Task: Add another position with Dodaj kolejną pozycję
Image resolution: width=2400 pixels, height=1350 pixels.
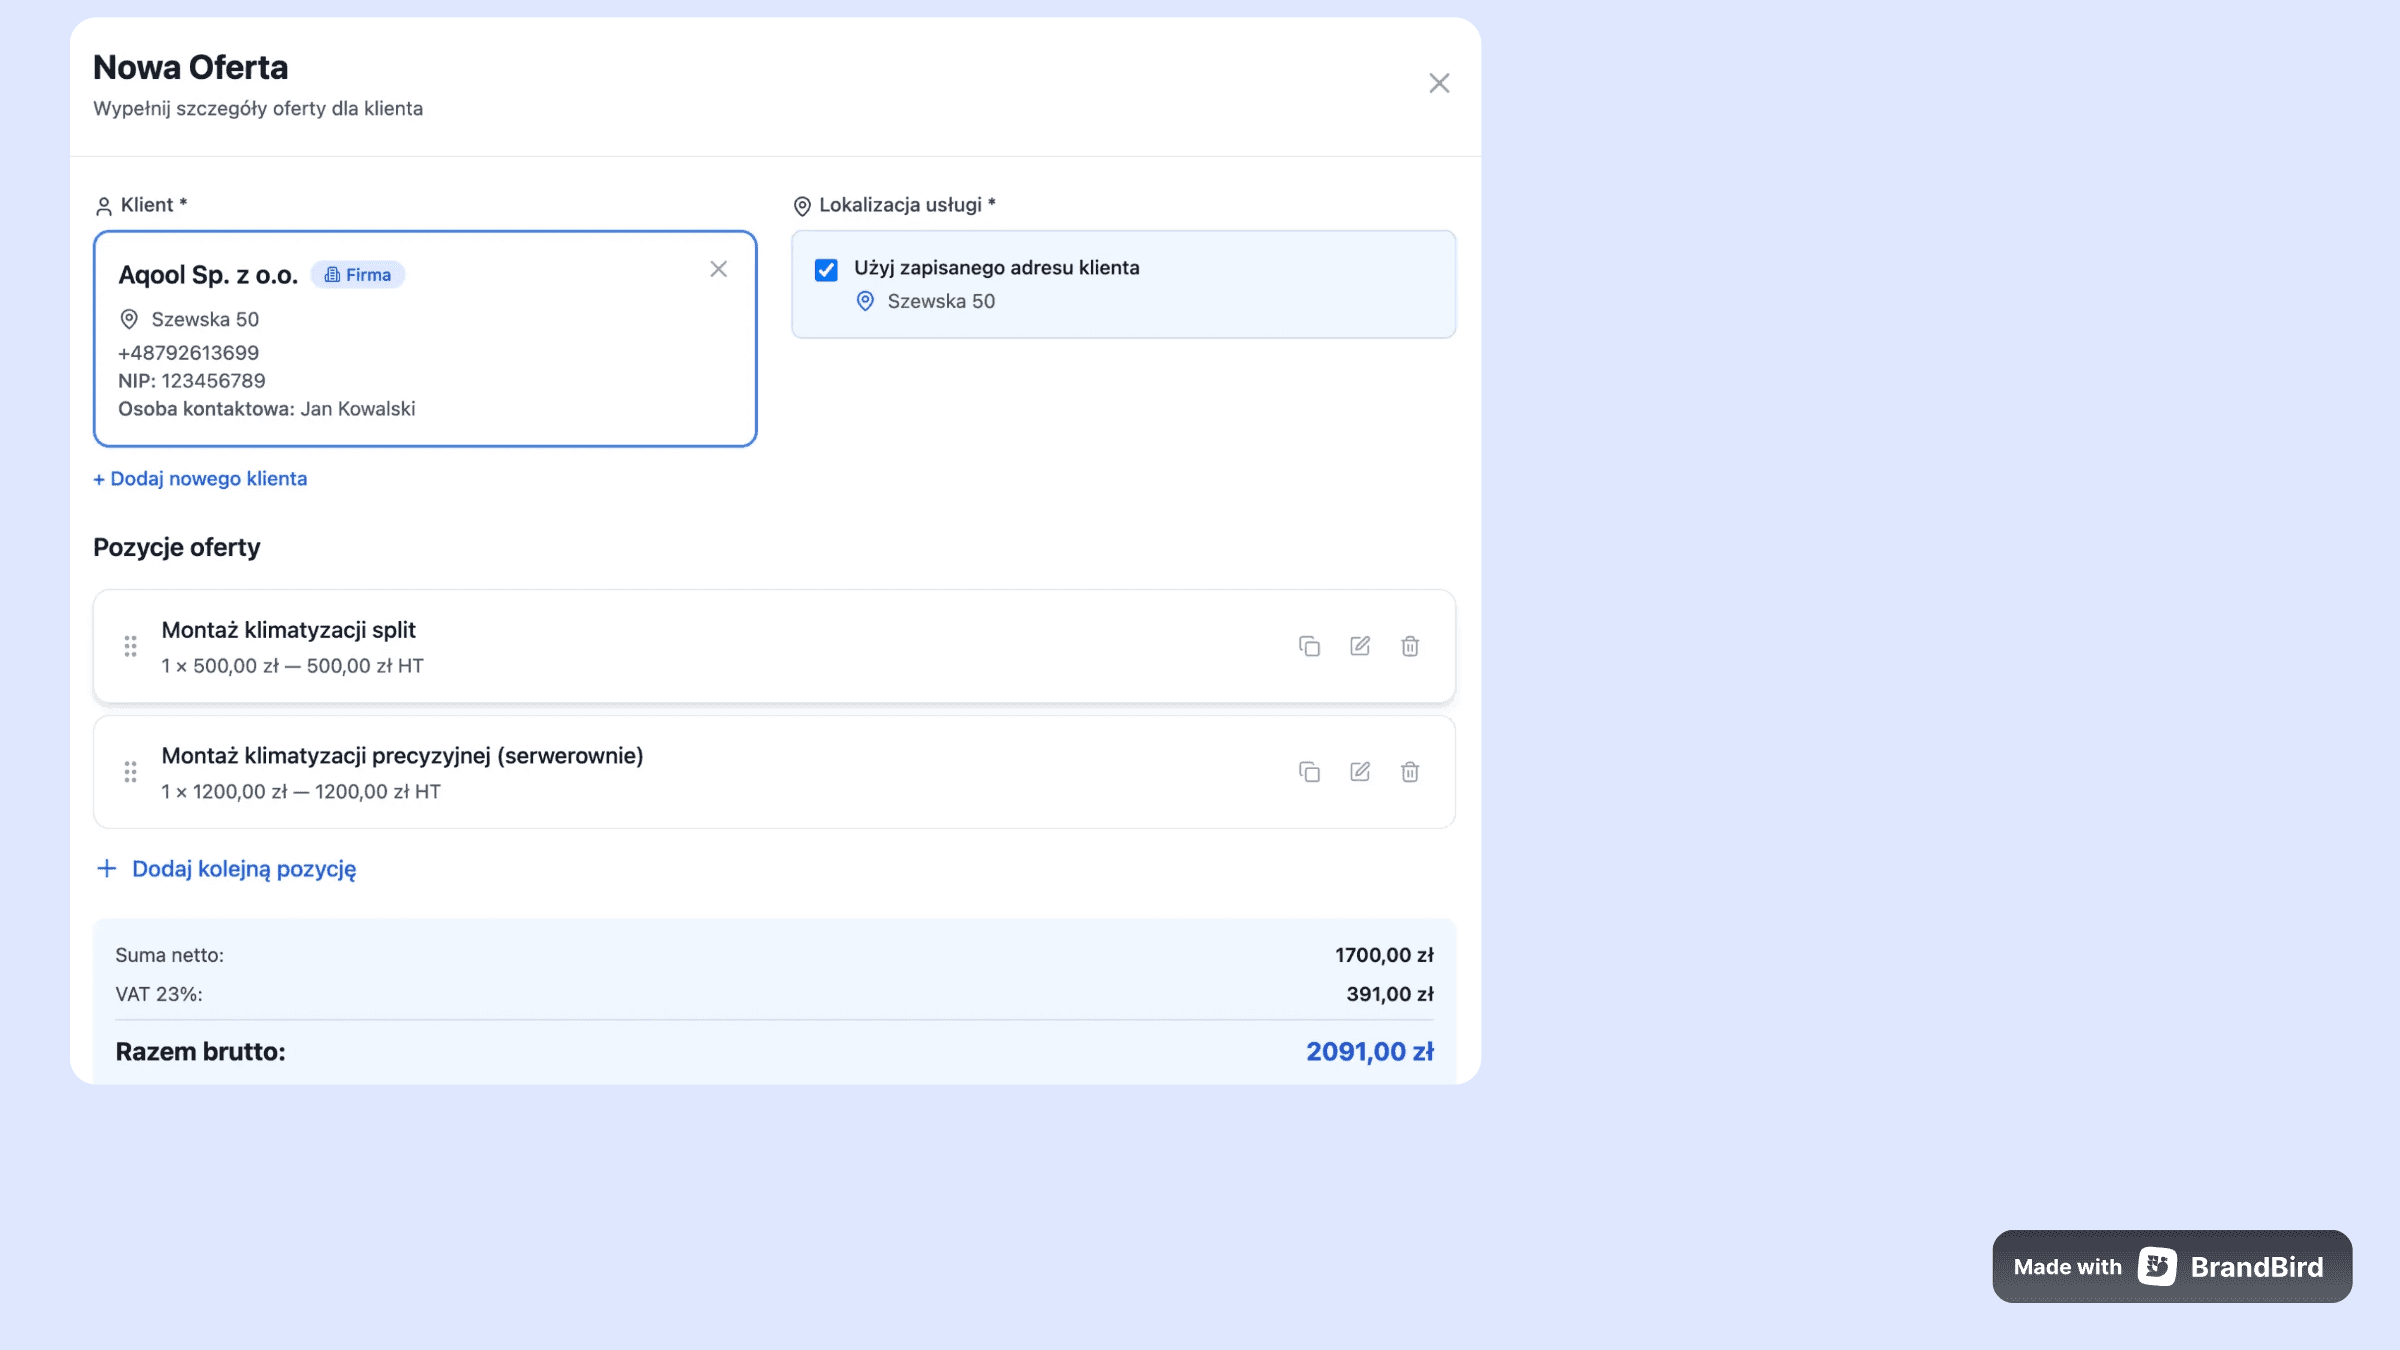Action: click(x=243, y=869)
